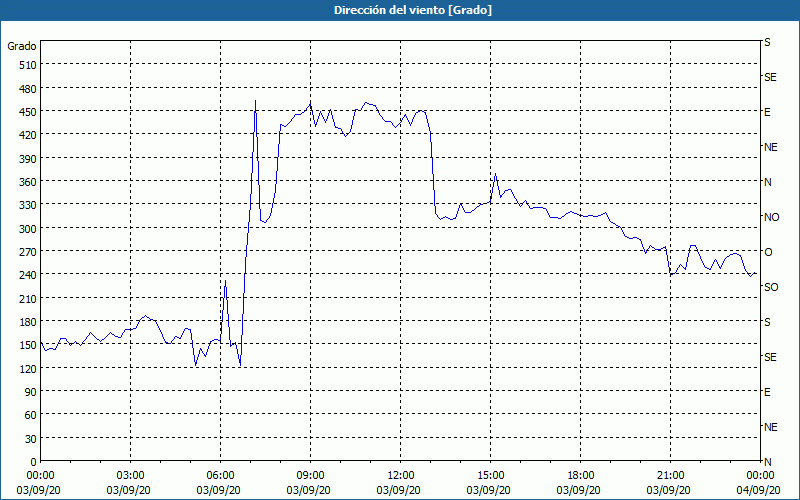Image resolution: width=800 pixels, height=500 pixels.
Task: Select the 18:00 time axis label
Action: coord(580,476)
